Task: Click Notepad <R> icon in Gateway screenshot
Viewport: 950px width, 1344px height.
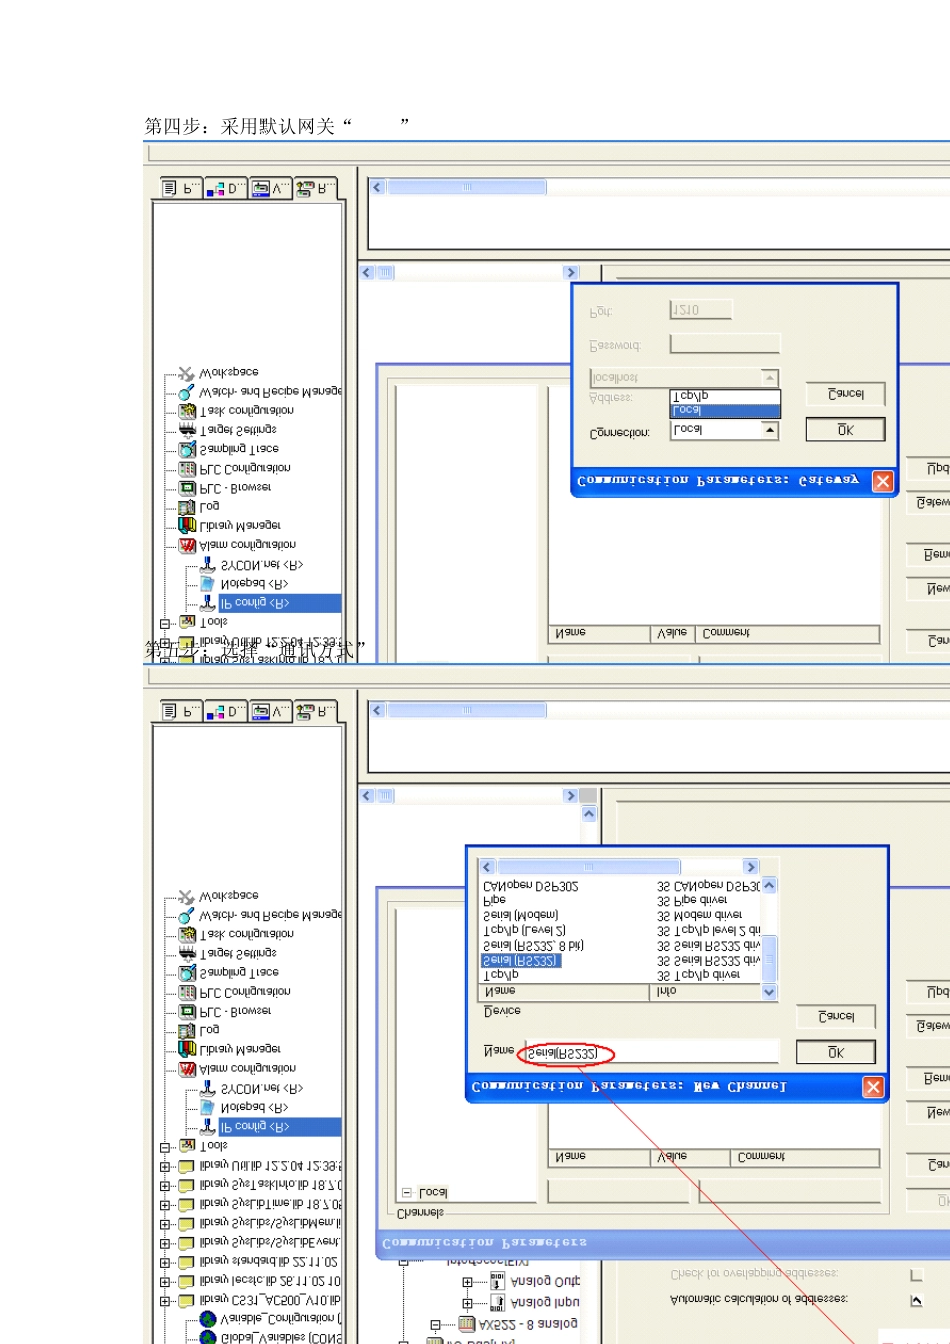Action: [208, 584]
